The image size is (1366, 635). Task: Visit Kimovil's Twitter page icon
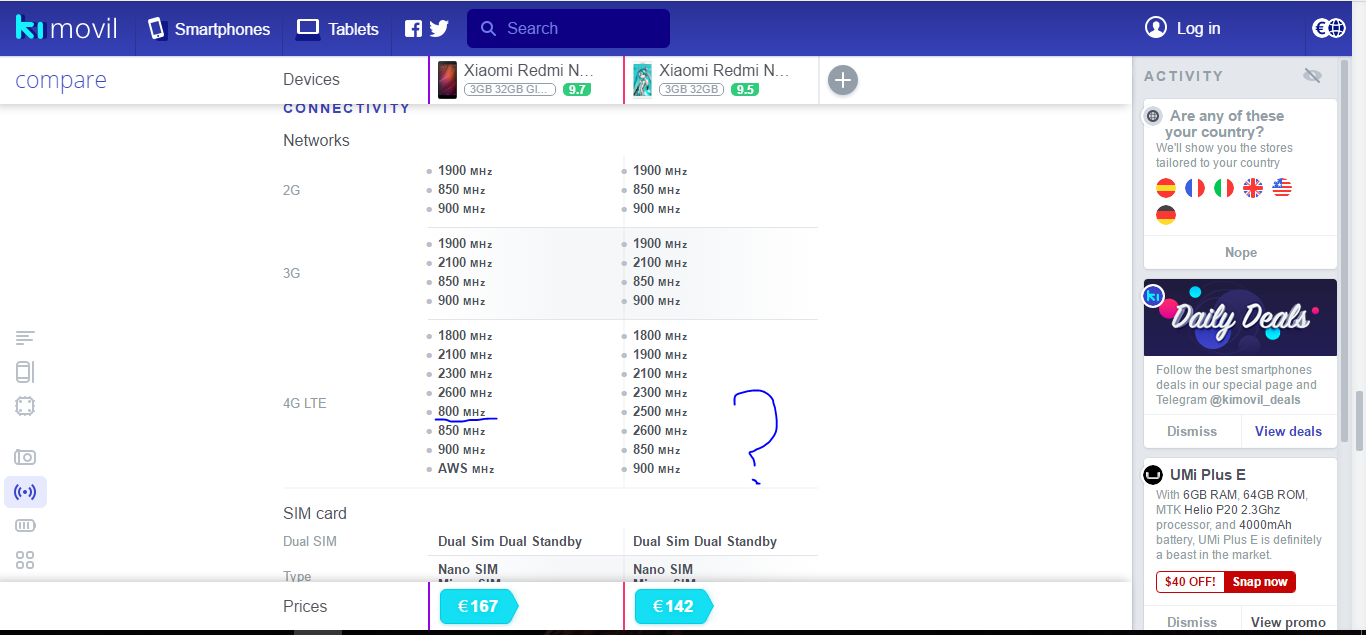pos(438,29)
